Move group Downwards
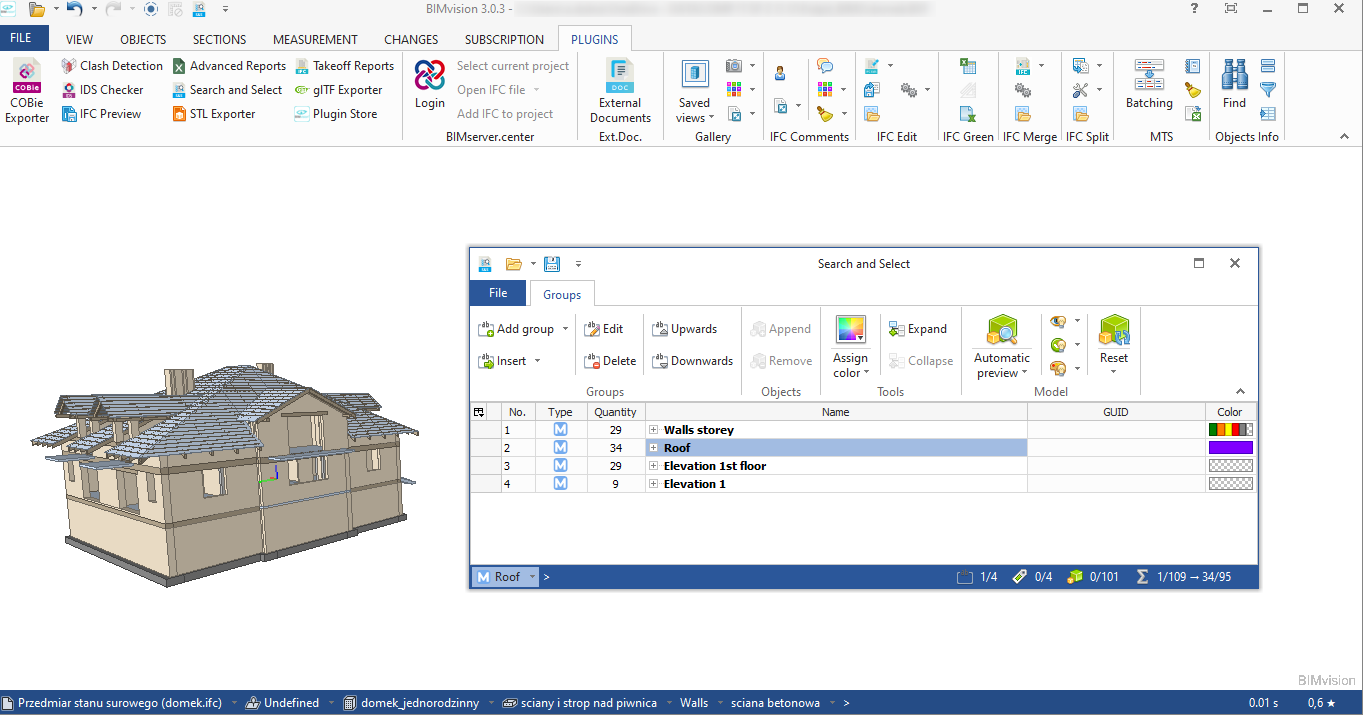 click(692, 361)
